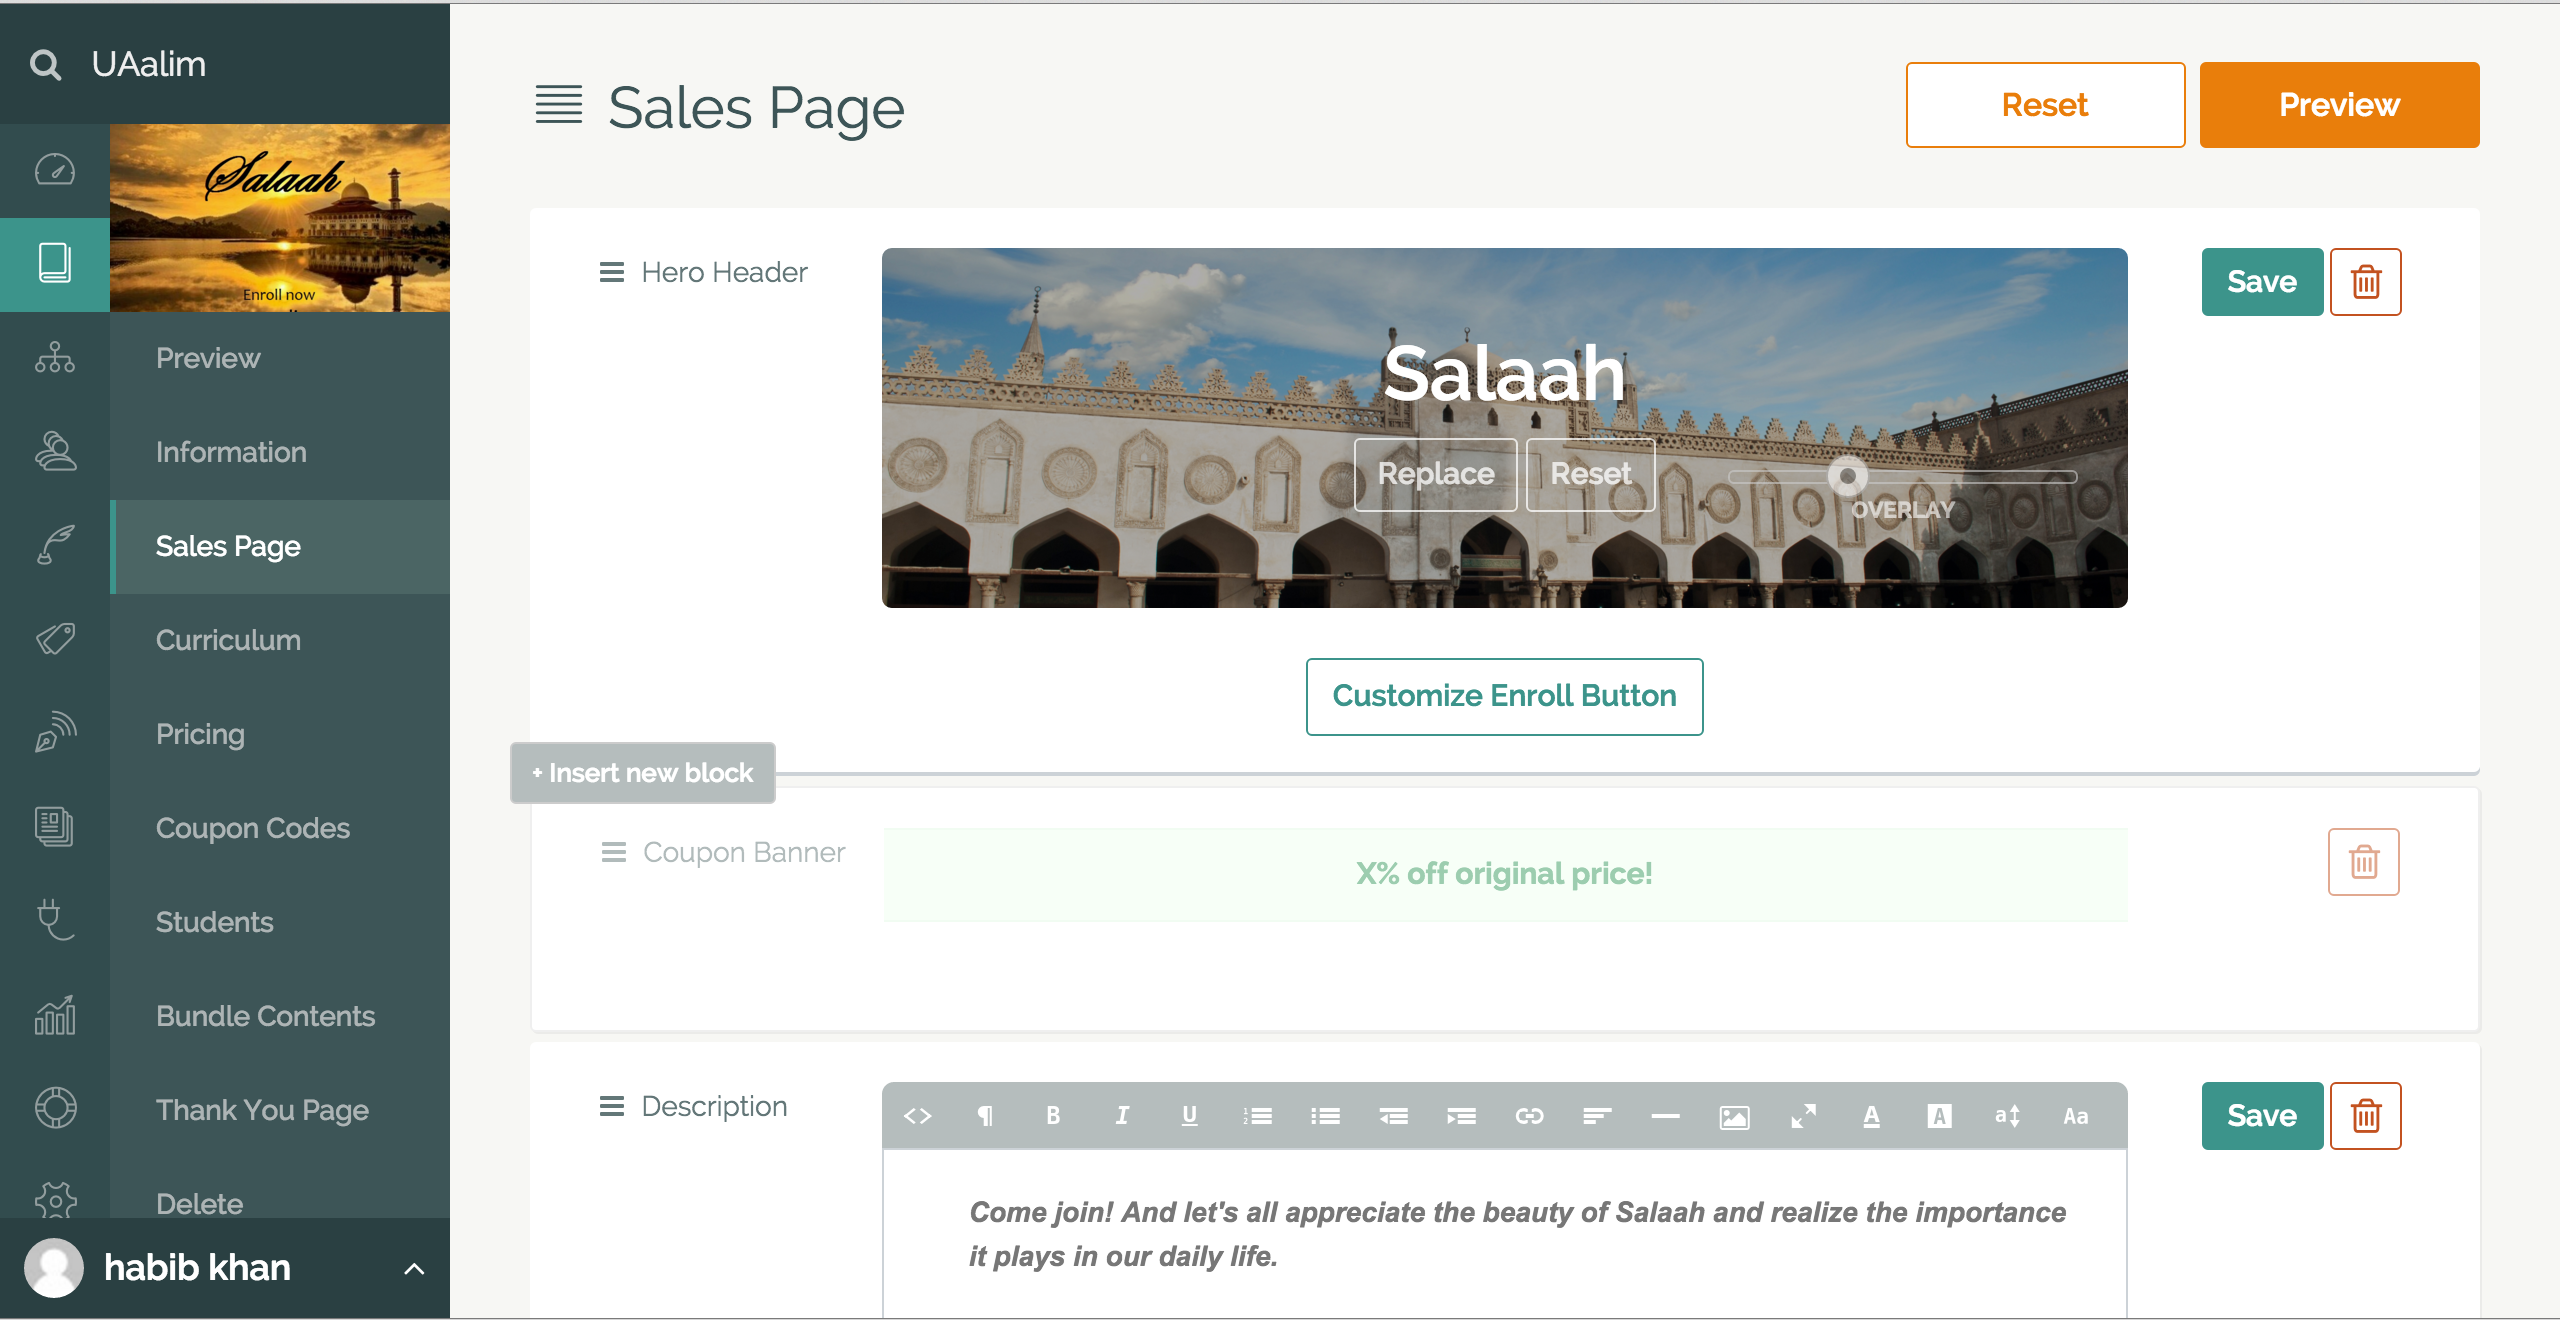Expand the habib khan user menu
The width and height of the screenshot is (2560, 1320).
coord(413,1269)
